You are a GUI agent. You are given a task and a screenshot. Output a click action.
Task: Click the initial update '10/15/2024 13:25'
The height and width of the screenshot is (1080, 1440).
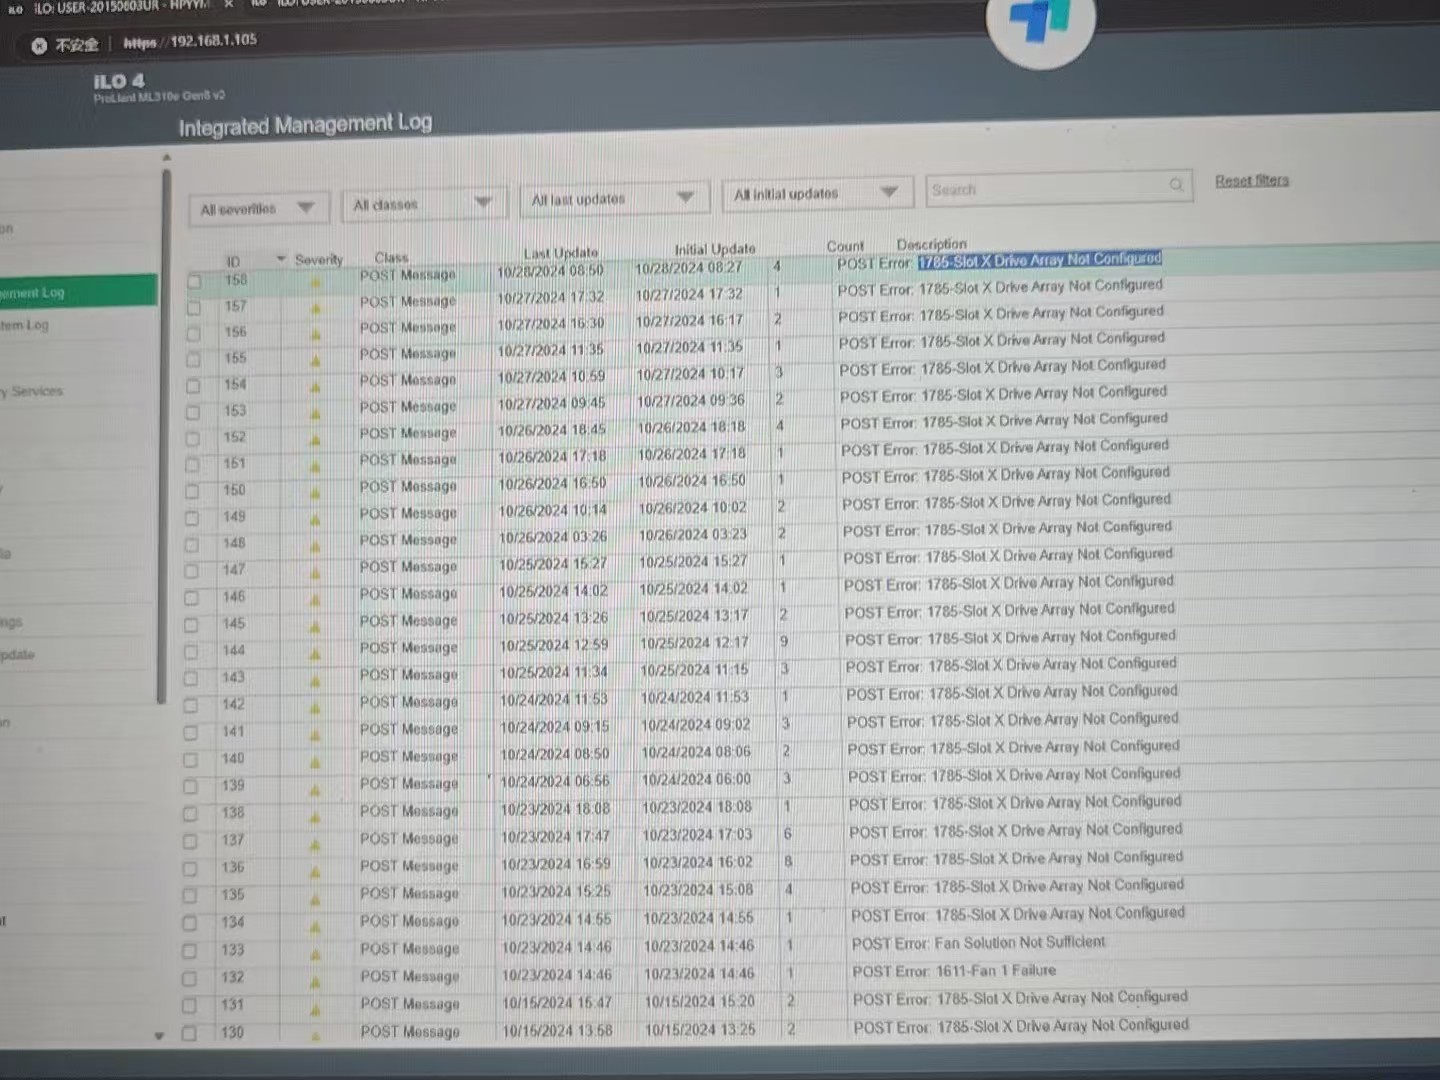coord(700,1029)
